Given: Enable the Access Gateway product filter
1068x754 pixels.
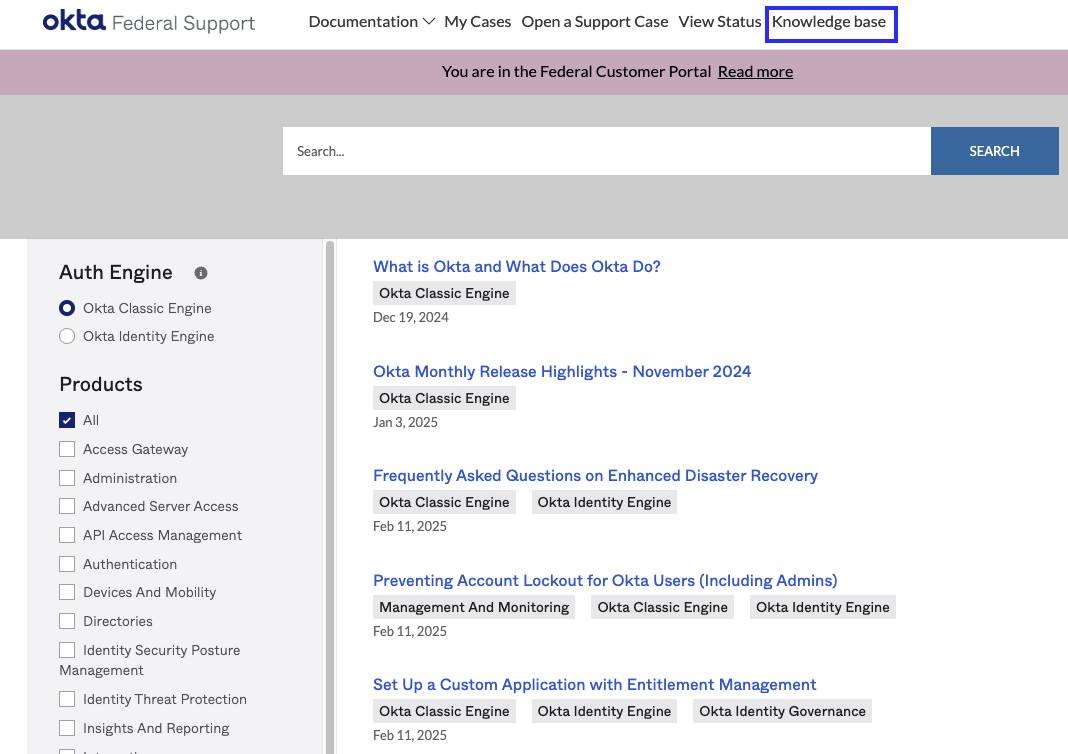Looking at the screenshot, I should 67,449.
